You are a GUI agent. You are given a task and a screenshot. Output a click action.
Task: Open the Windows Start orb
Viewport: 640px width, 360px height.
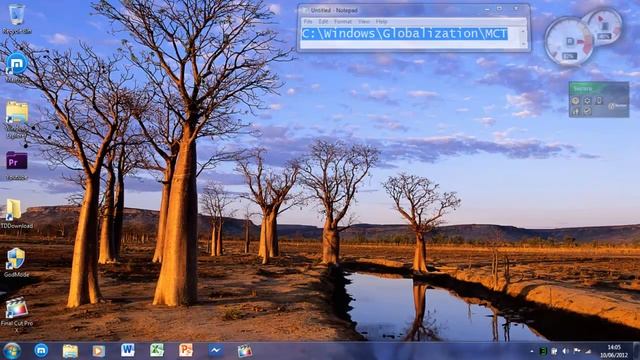11,351
